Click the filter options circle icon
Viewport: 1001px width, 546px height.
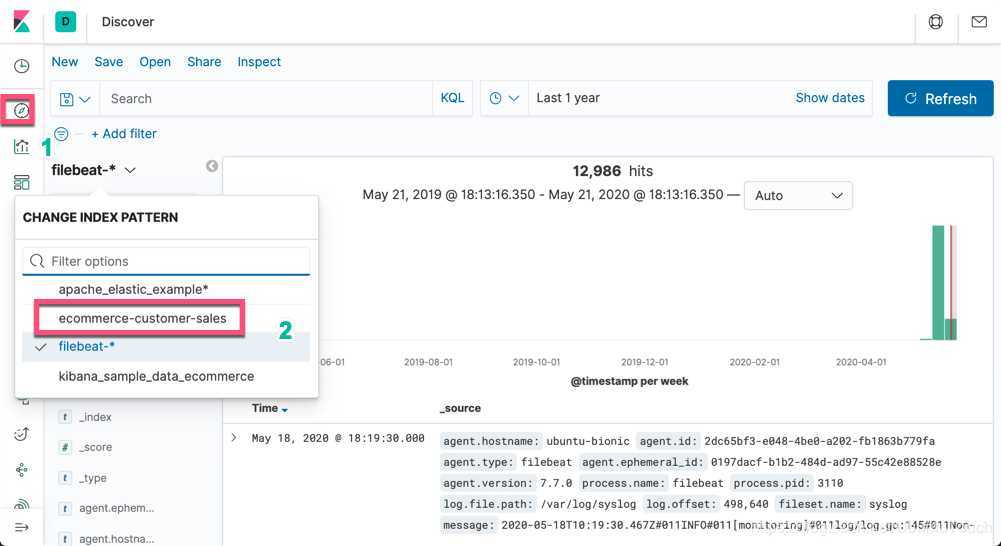click(x=61, y=133)
